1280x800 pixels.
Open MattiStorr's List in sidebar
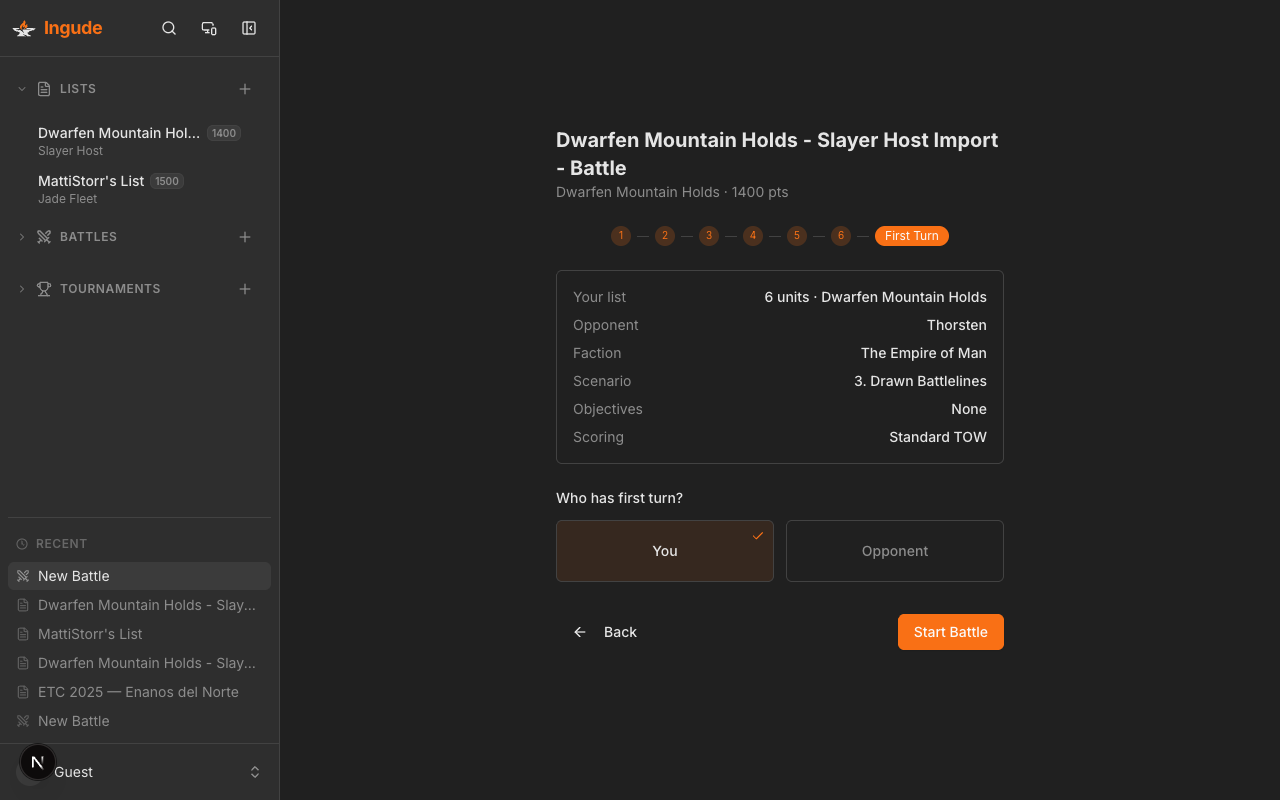[91, 181]
